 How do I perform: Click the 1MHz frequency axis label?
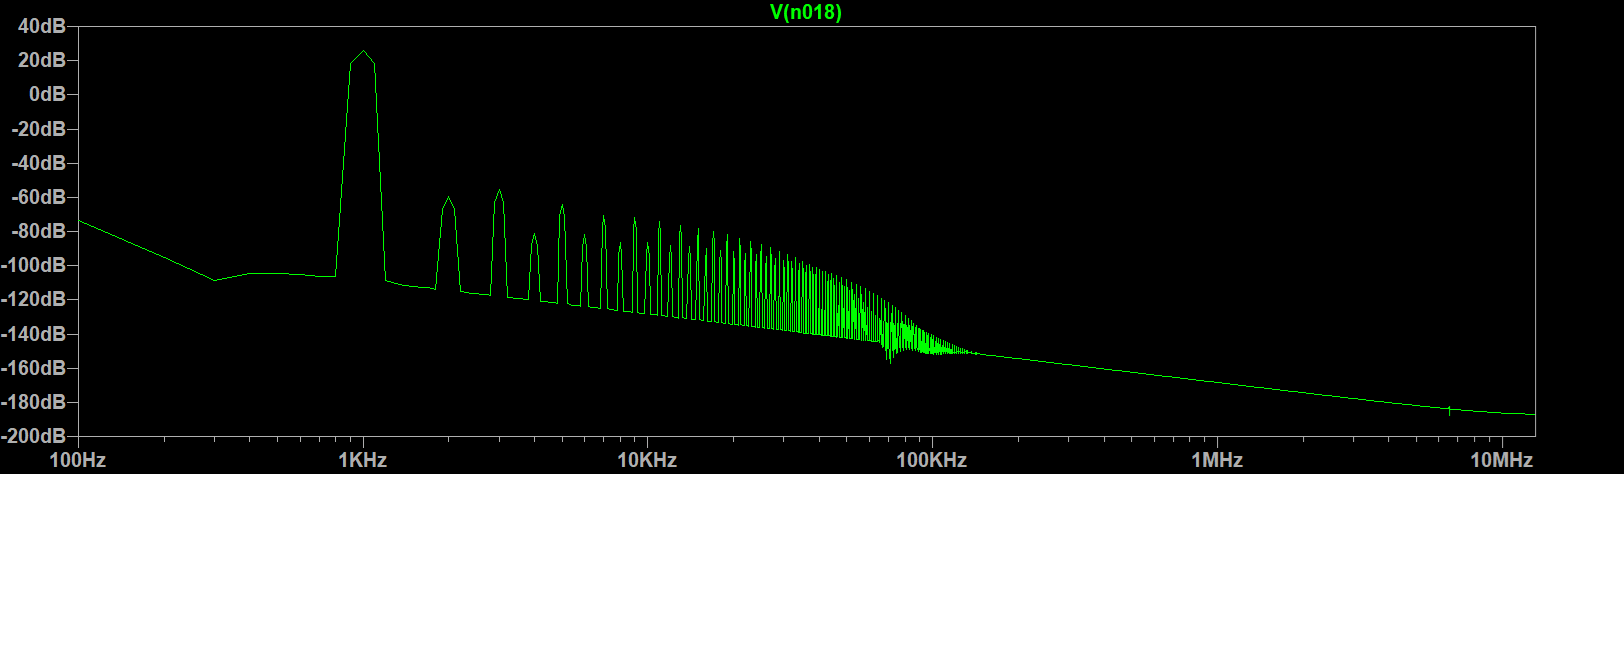pos(1217,460)
